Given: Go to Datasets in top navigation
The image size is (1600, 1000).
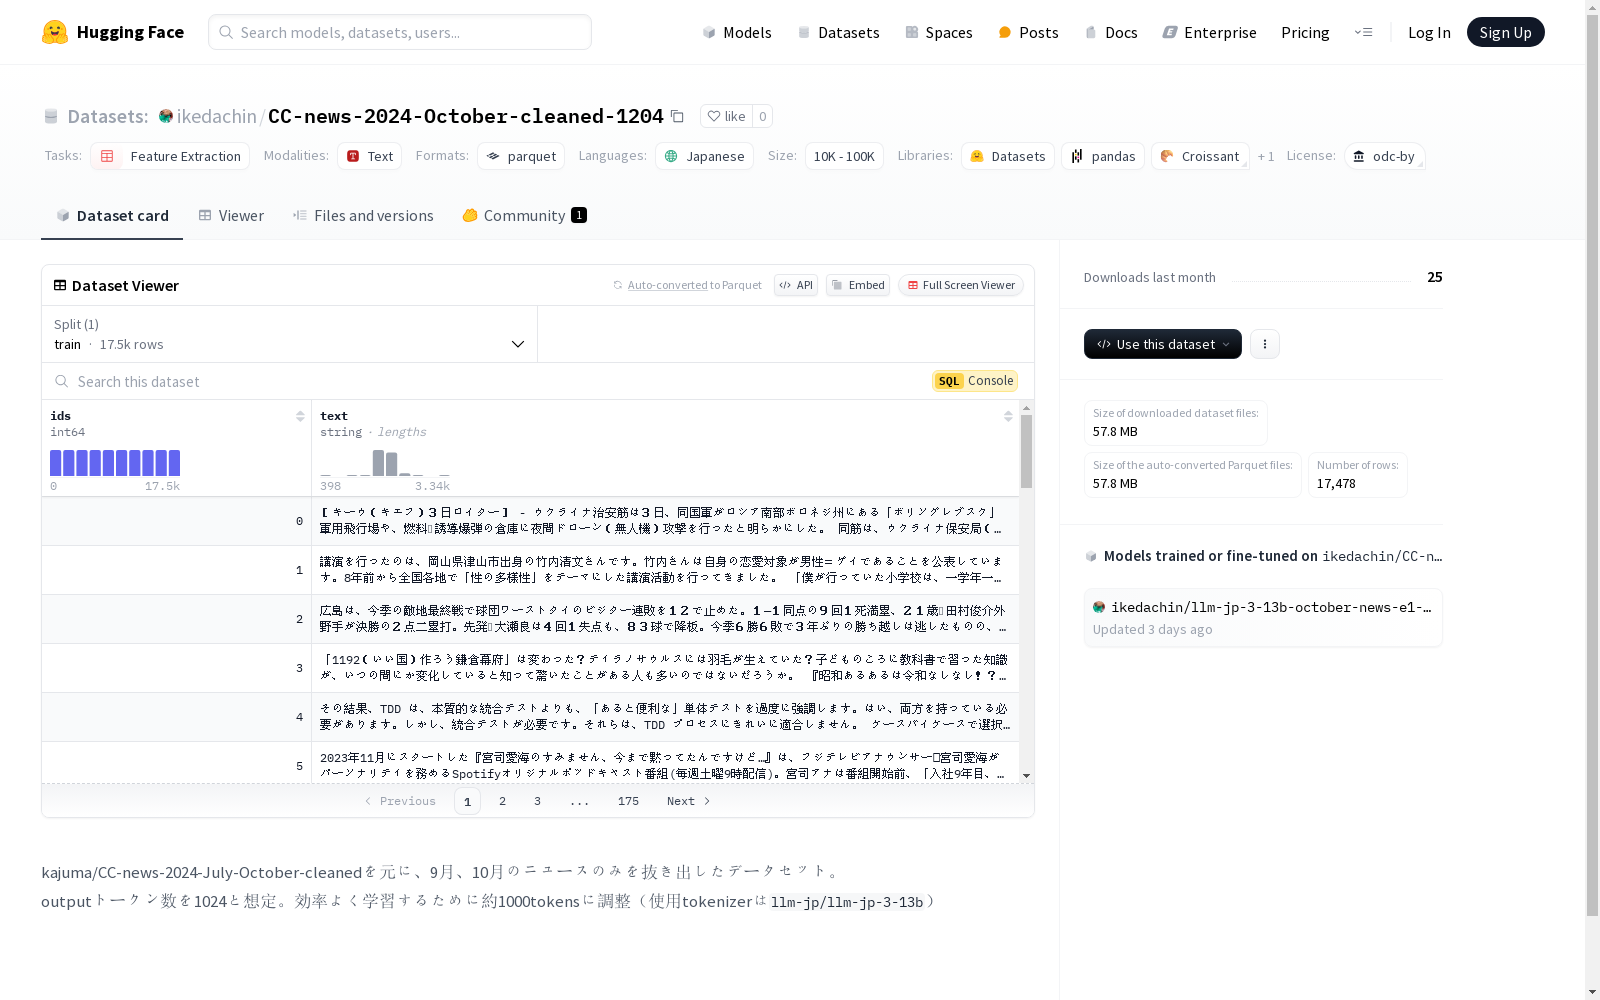Looking at the screenshot, I should click(x=838, y=32).
